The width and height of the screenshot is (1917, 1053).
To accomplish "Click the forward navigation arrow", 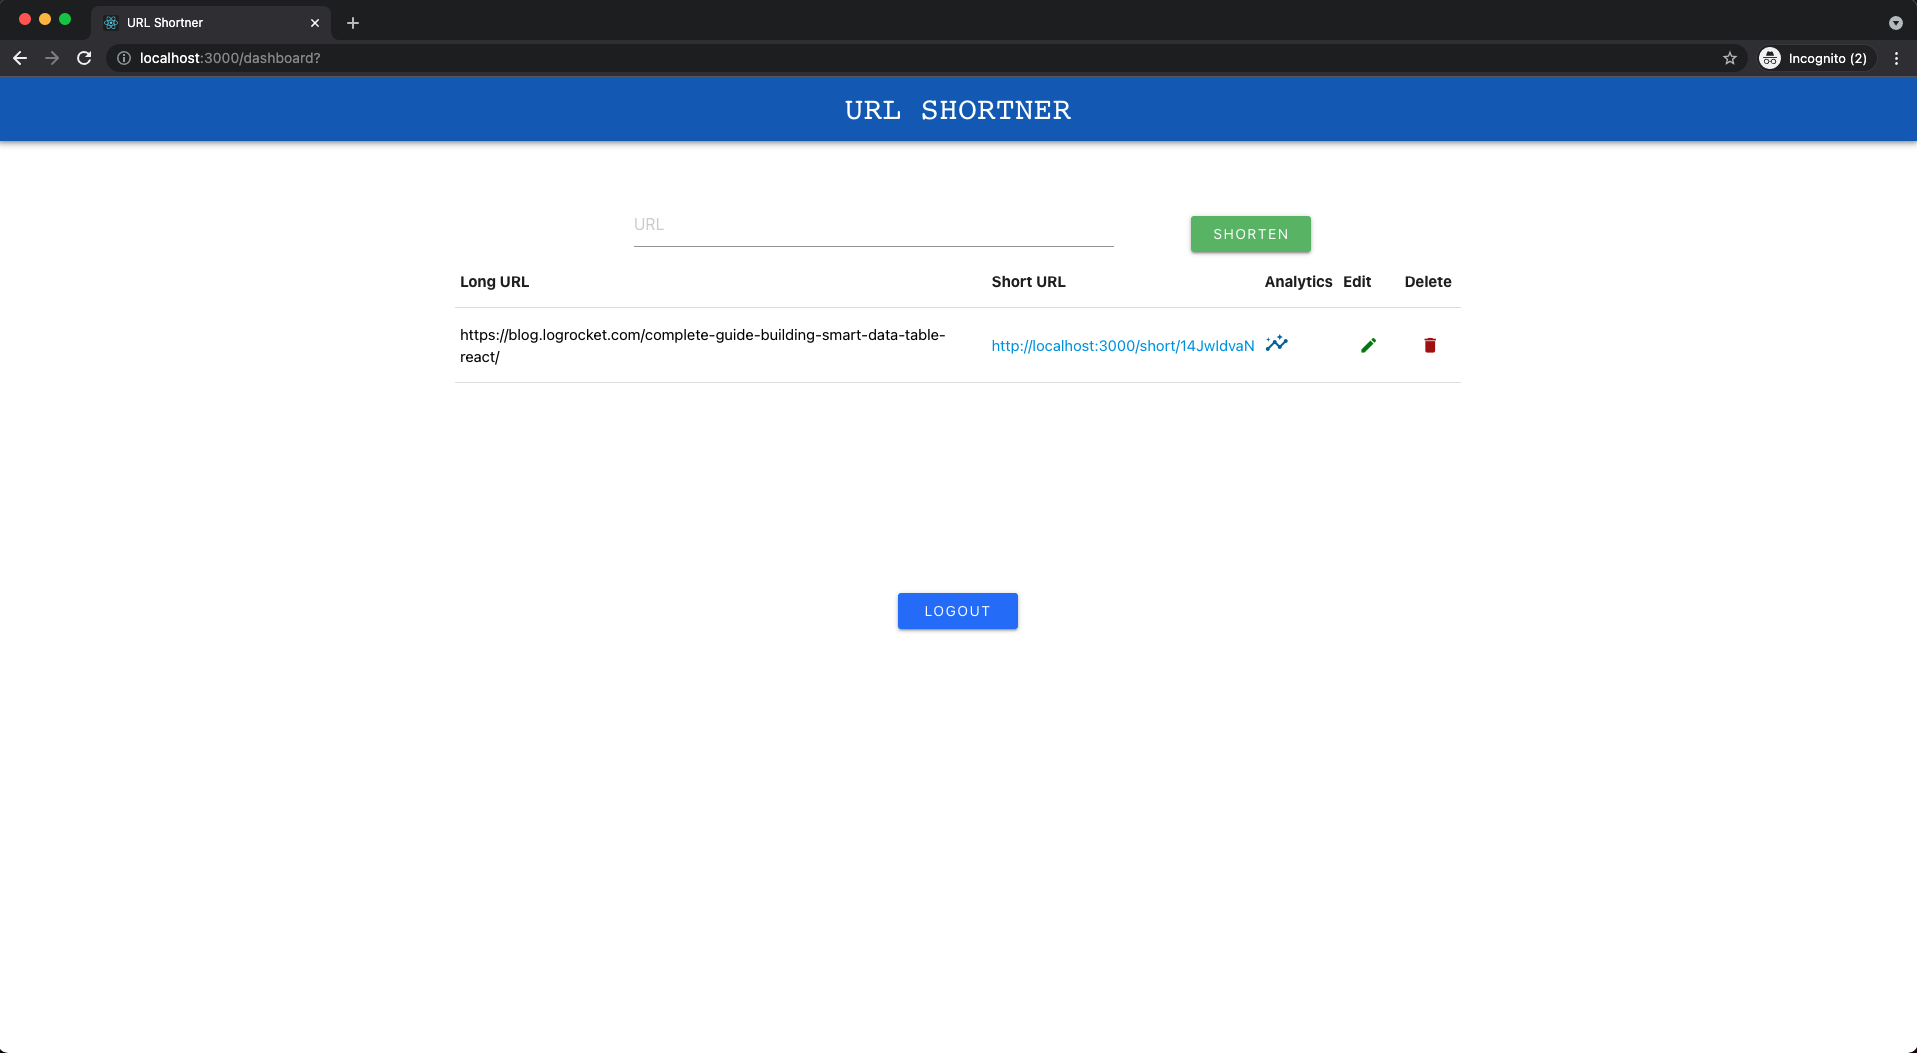I will [x=52, y=58].
